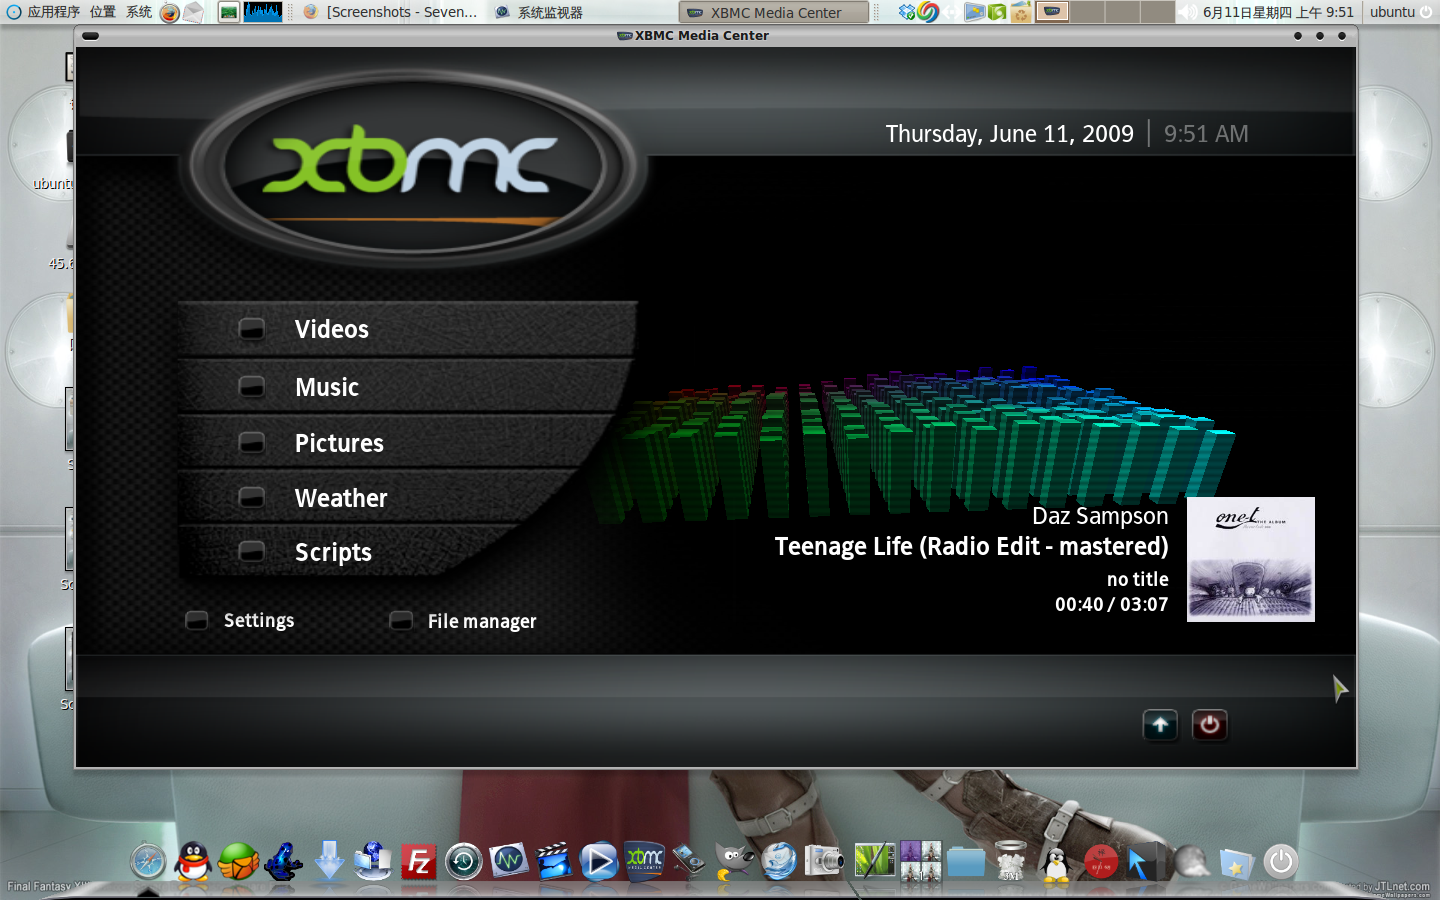Image resolution: width=1440 pixels, height=900 pixels.
Task: Launch Firefox from the top panel
Action: point(170,12)
